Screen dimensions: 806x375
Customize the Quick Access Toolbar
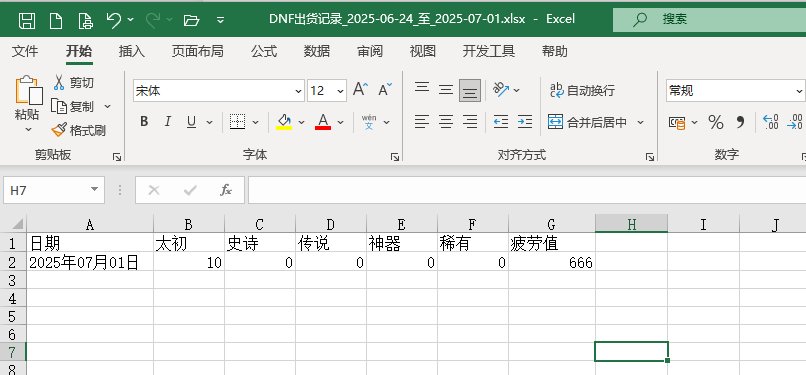point(221,20)
